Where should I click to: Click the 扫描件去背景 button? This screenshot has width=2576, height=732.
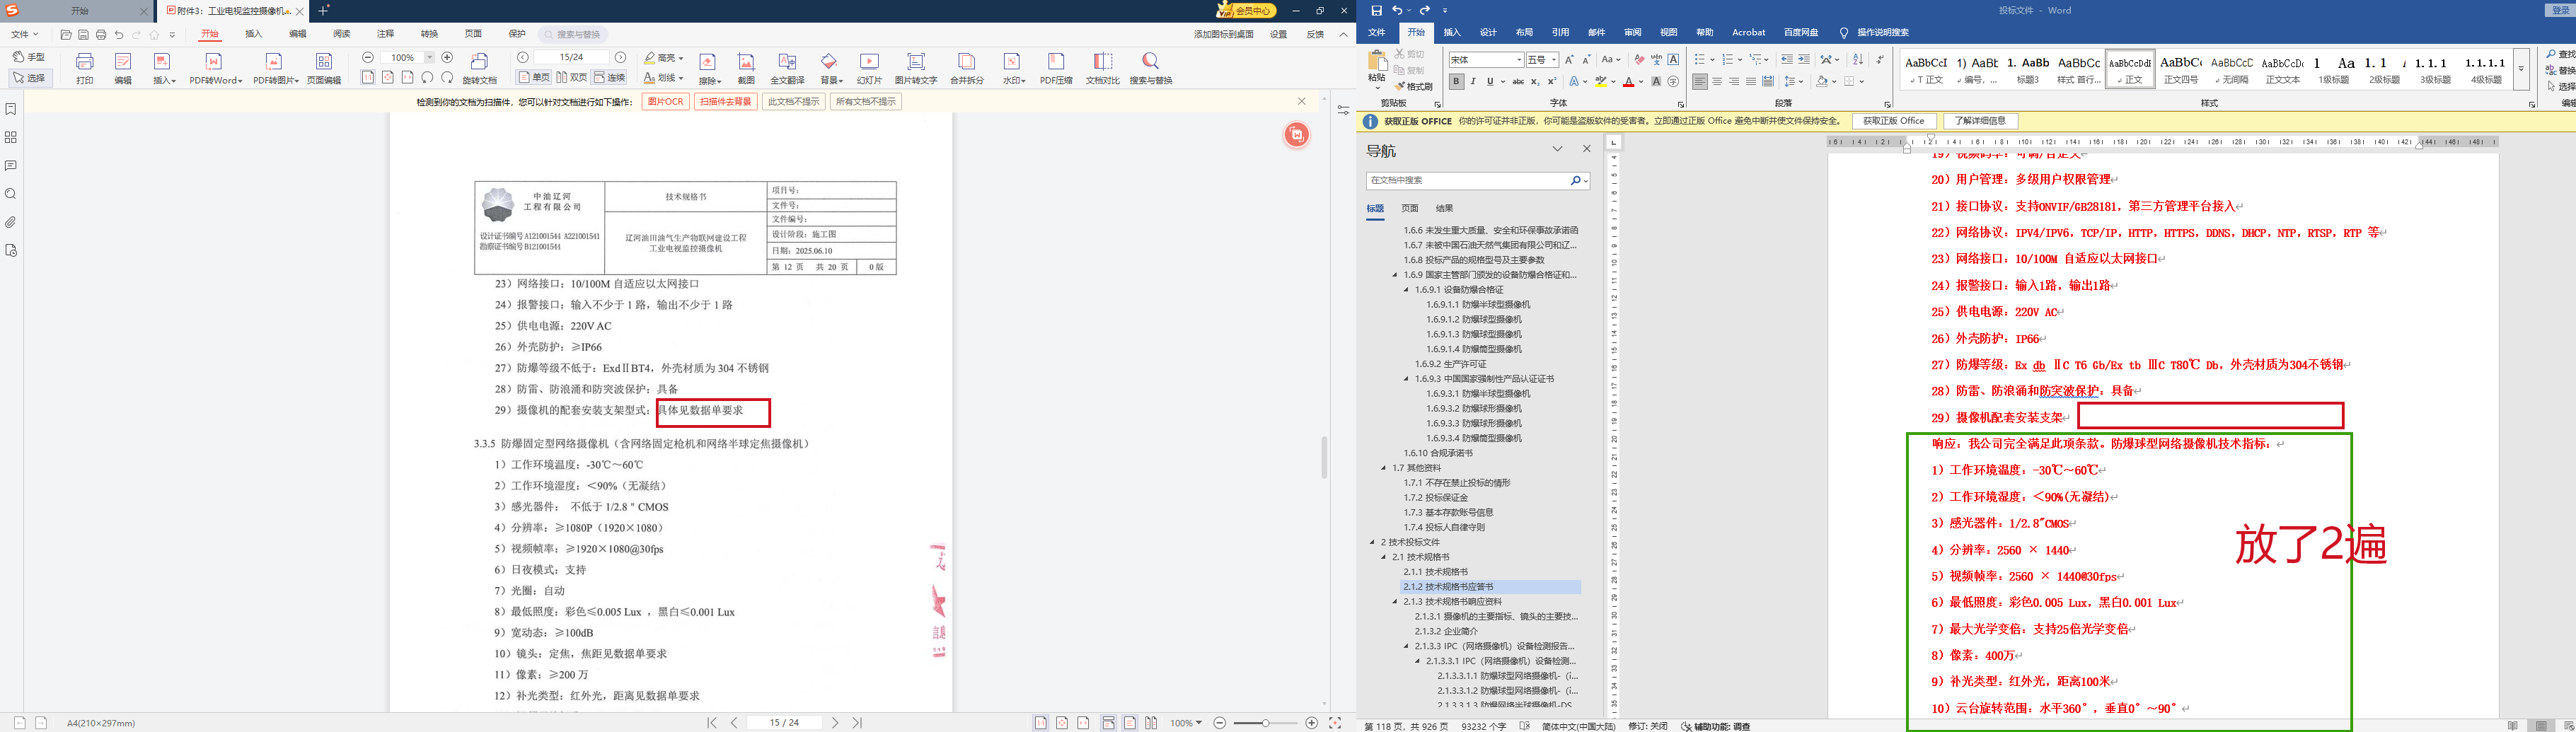725,102
